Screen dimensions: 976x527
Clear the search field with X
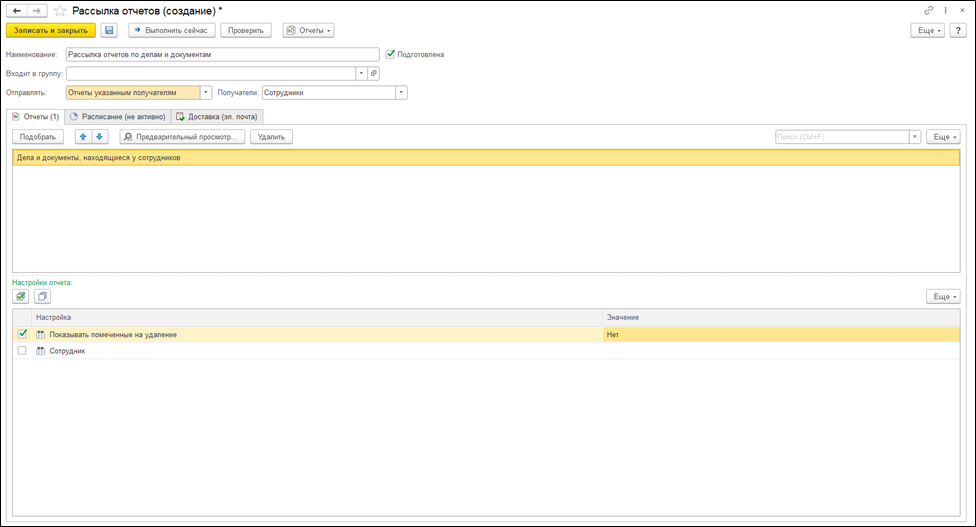tap(914, 137)
